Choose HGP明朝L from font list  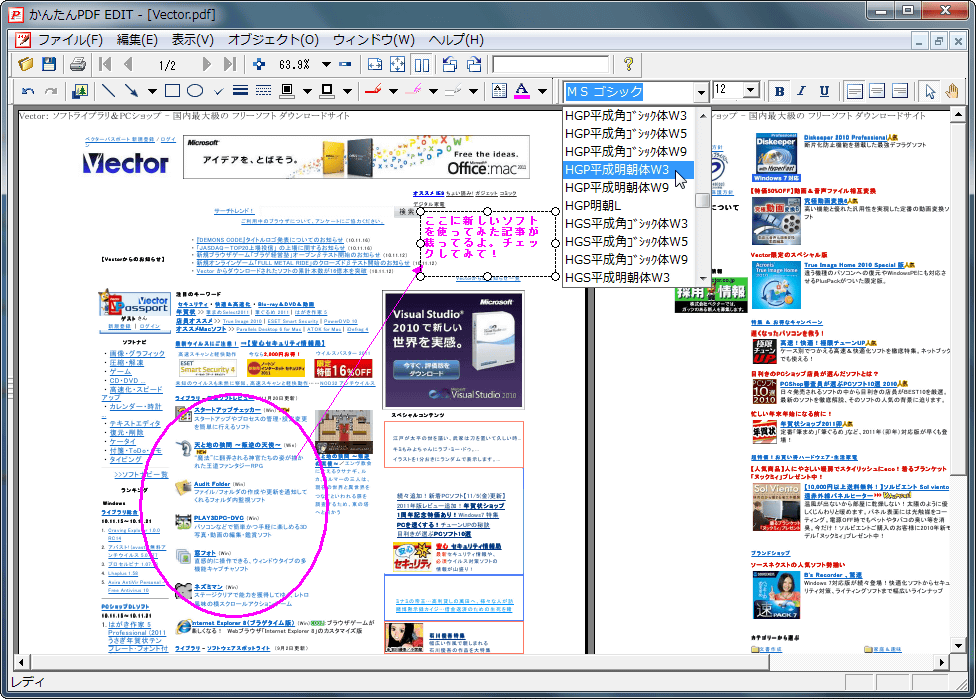tap(628, 205)
